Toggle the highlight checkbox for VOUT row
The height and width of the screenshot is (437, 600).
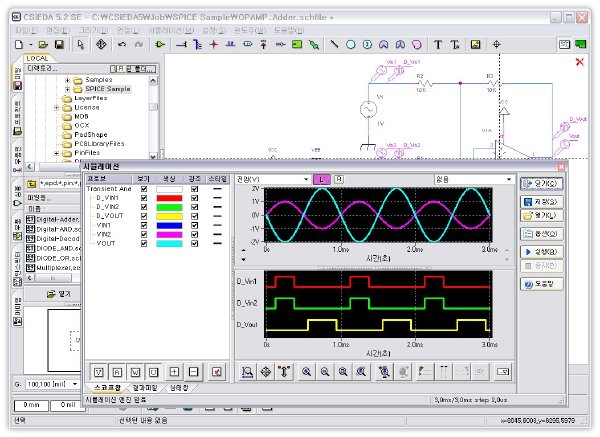pyautogui.click(x=194, y=244)
